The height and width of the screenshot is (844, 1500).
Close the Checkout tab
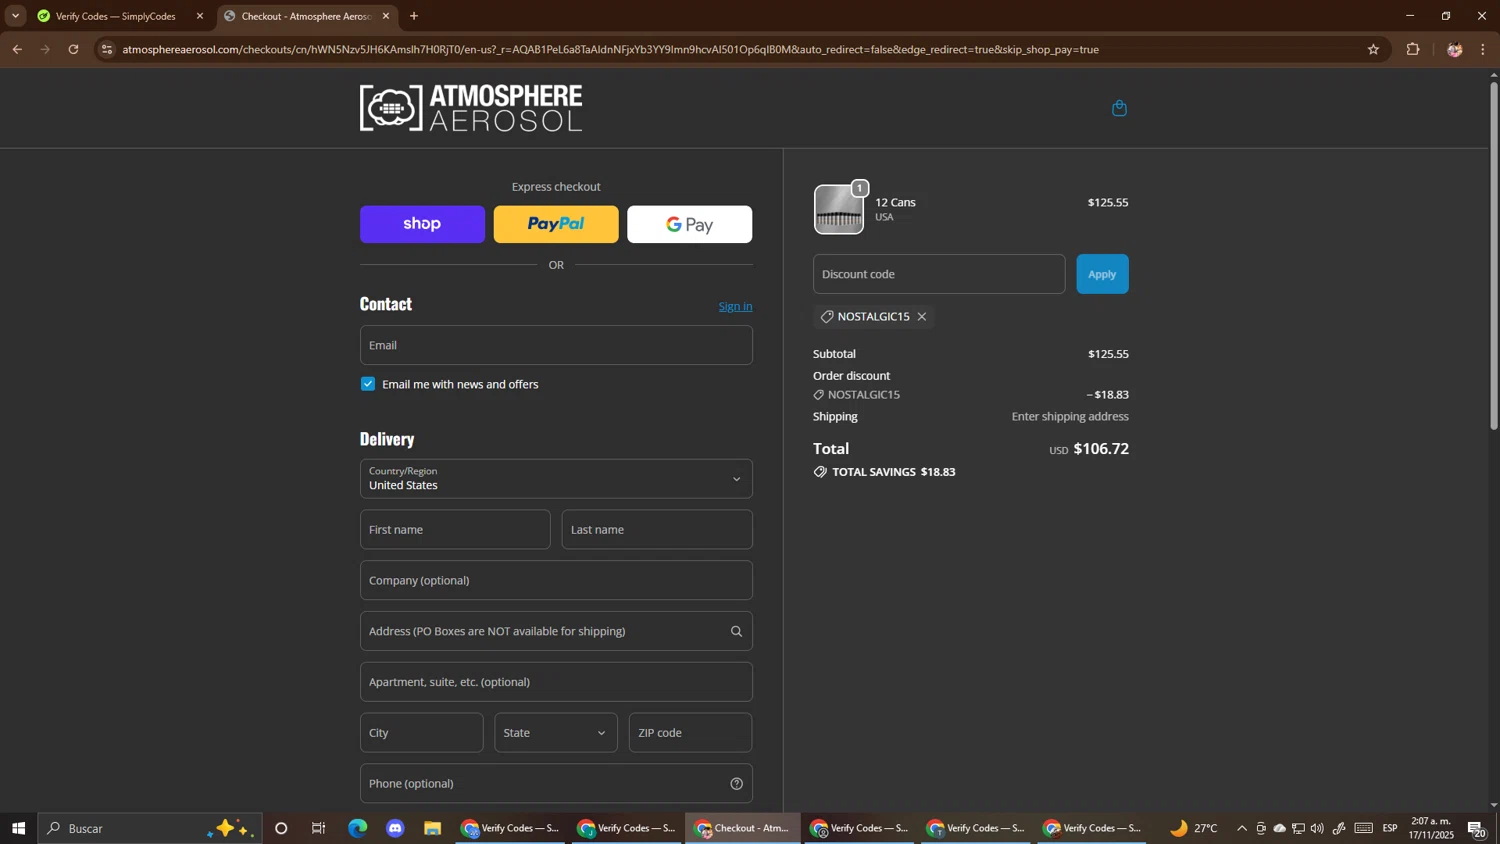(x=386, y=16)
